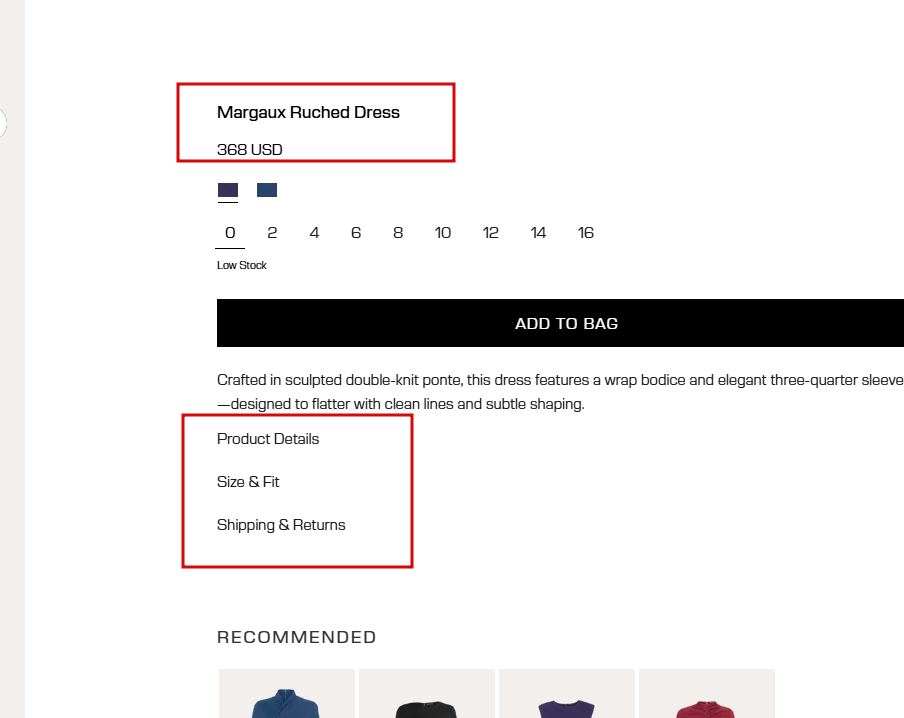Choose size 0
This screenshot has height=718, width=904.
tap(230, 233)
